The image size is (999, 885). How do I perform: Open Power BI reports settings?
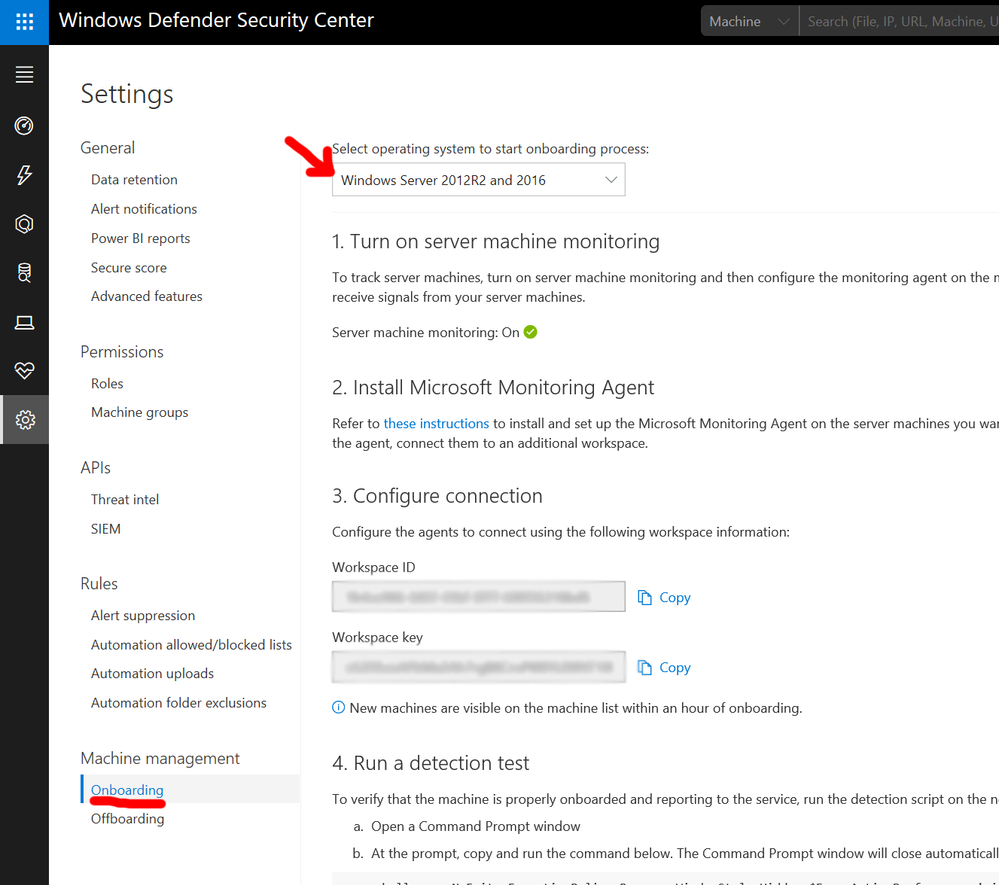(x=140, y=238)
